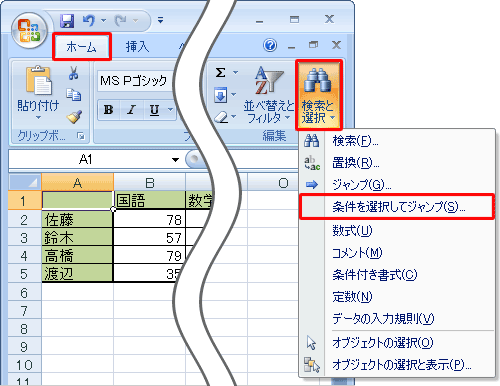The image size is (500, 386).
Task: Choose ジャンプ(G) from the menu
Action: 397,184
